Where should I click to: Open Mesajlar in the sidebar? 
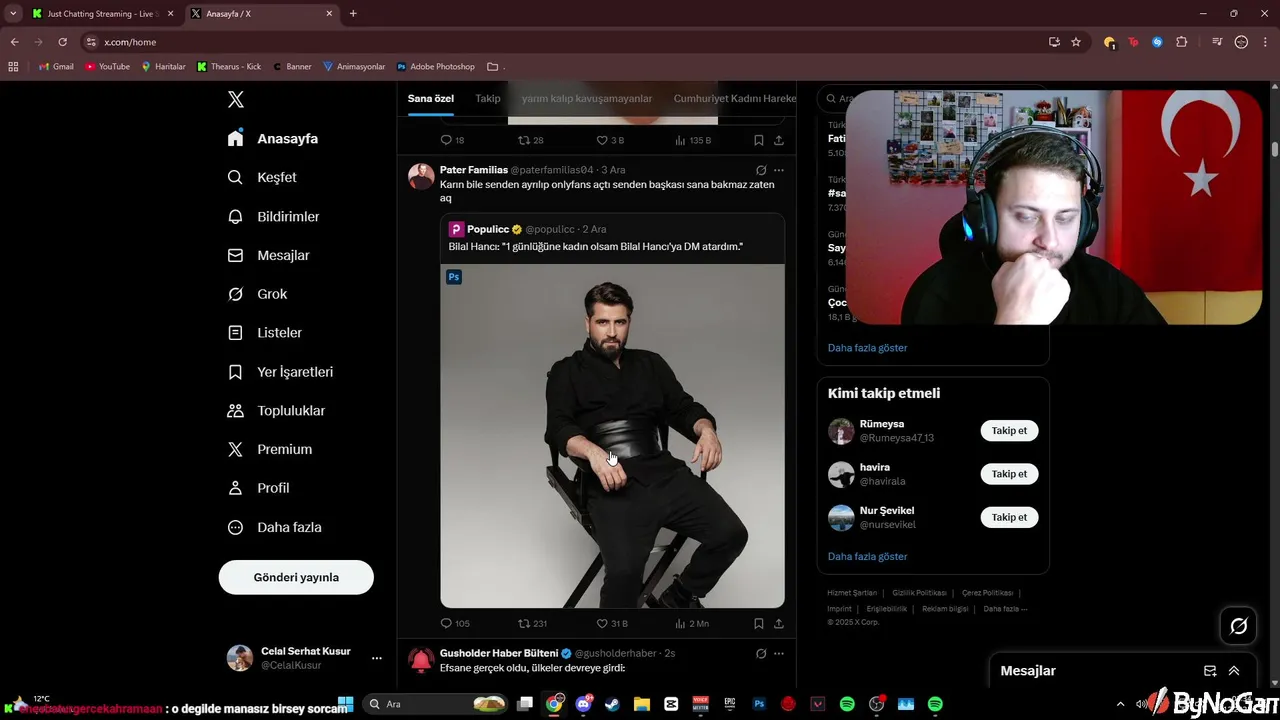(268, 255)
